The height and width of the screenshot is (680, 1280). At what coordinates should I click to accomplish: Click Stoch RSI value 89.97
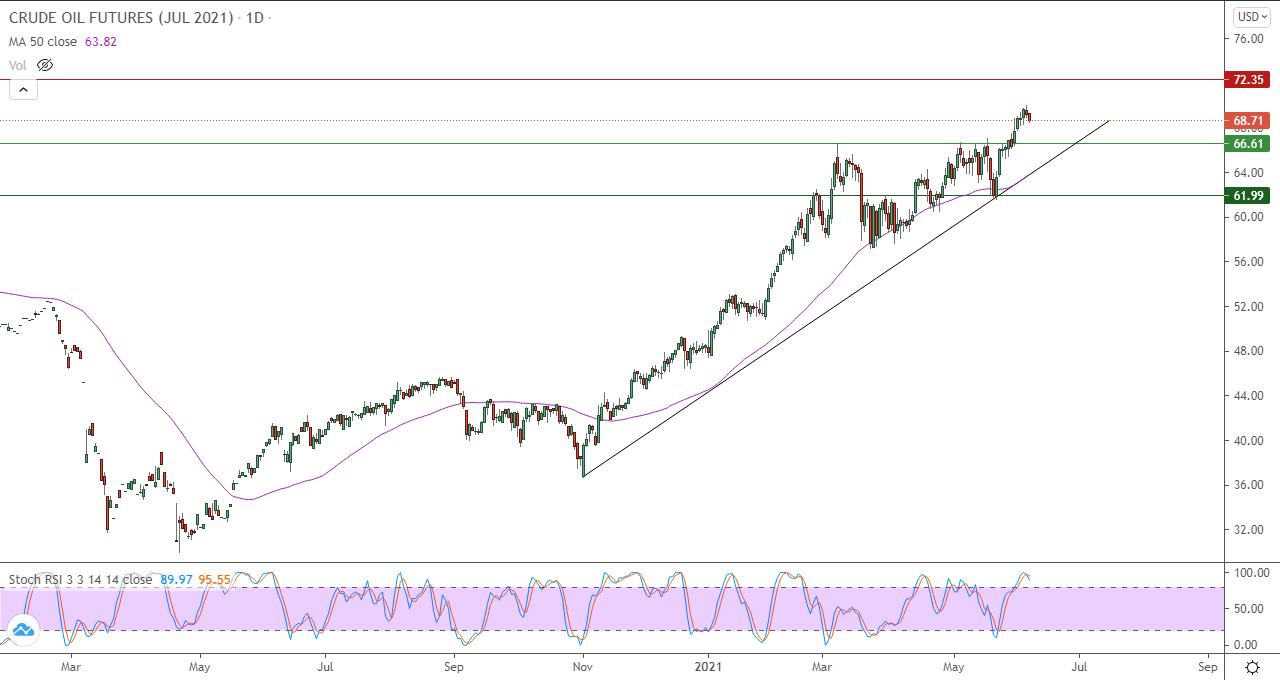pos(177,579)
